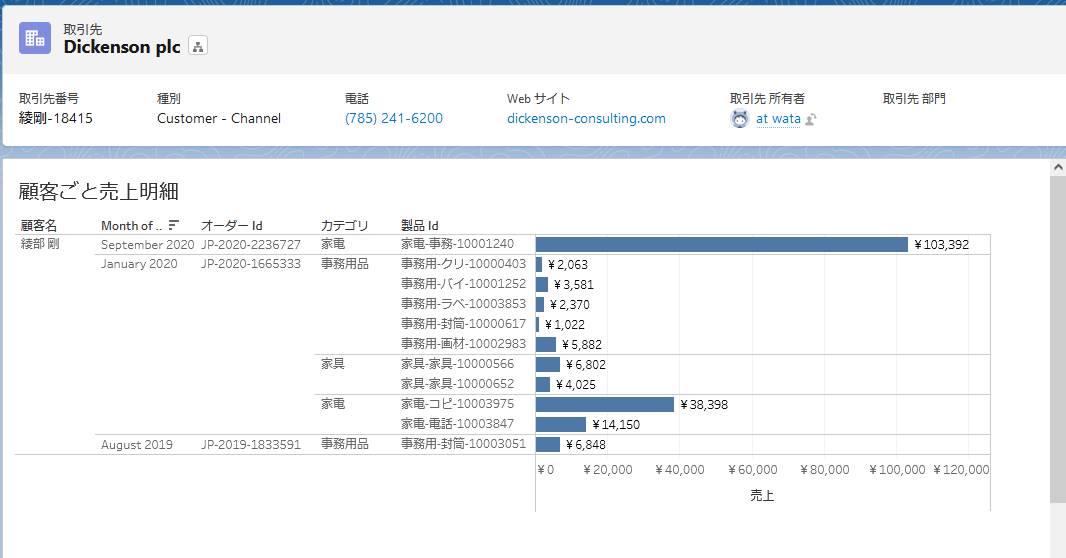
Task: Select the ¥103,392 sales bar
Action: click(721, 245)
